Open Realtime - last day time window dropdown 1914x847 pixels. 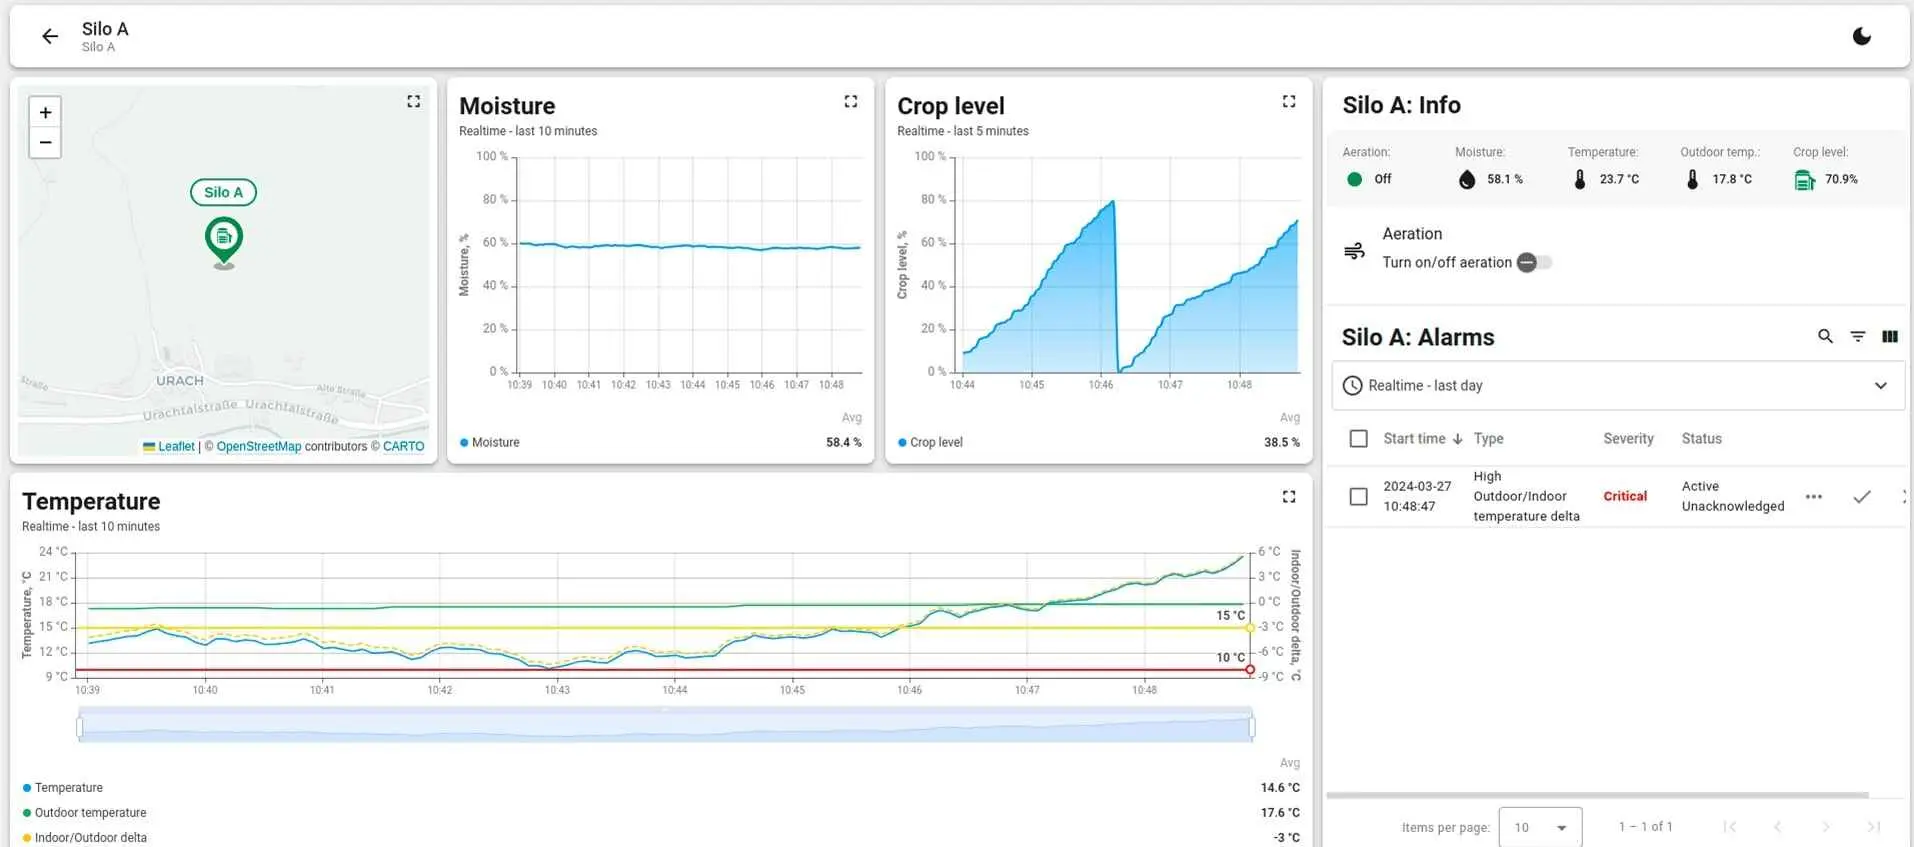click(x=1617, y=386)
